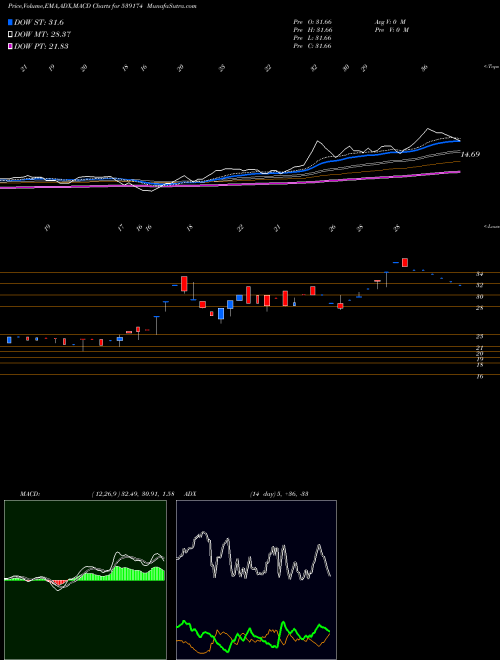Click the 14.69 label beside EMA lines
This screenshot has width=500, height=660.
coord(470,154)
